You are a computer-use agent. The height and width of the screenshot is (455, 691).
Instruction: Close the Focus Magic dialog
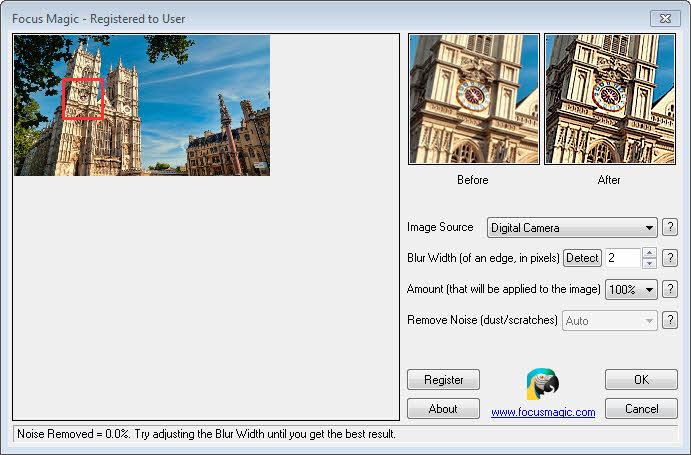665,19
